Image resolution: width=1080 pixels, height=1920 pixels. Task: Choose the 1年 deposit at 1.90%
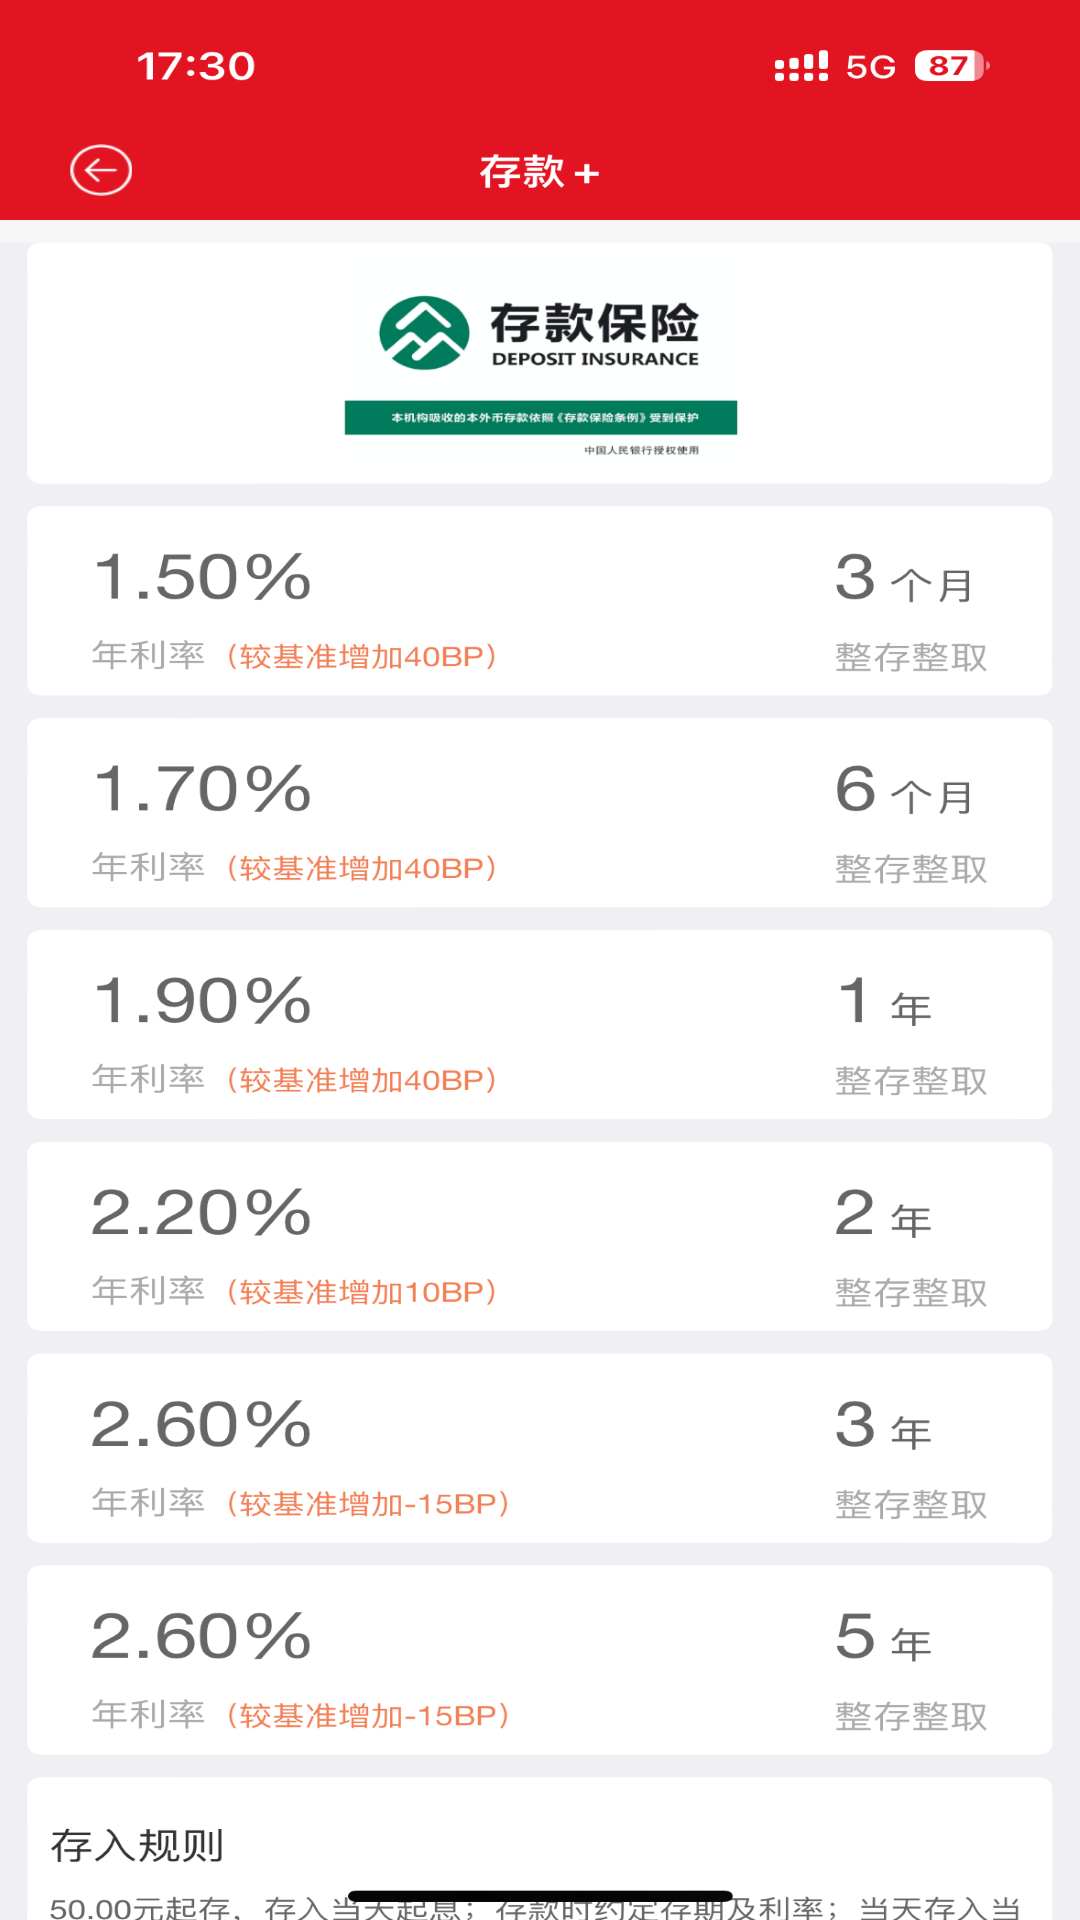[539, 1025]
